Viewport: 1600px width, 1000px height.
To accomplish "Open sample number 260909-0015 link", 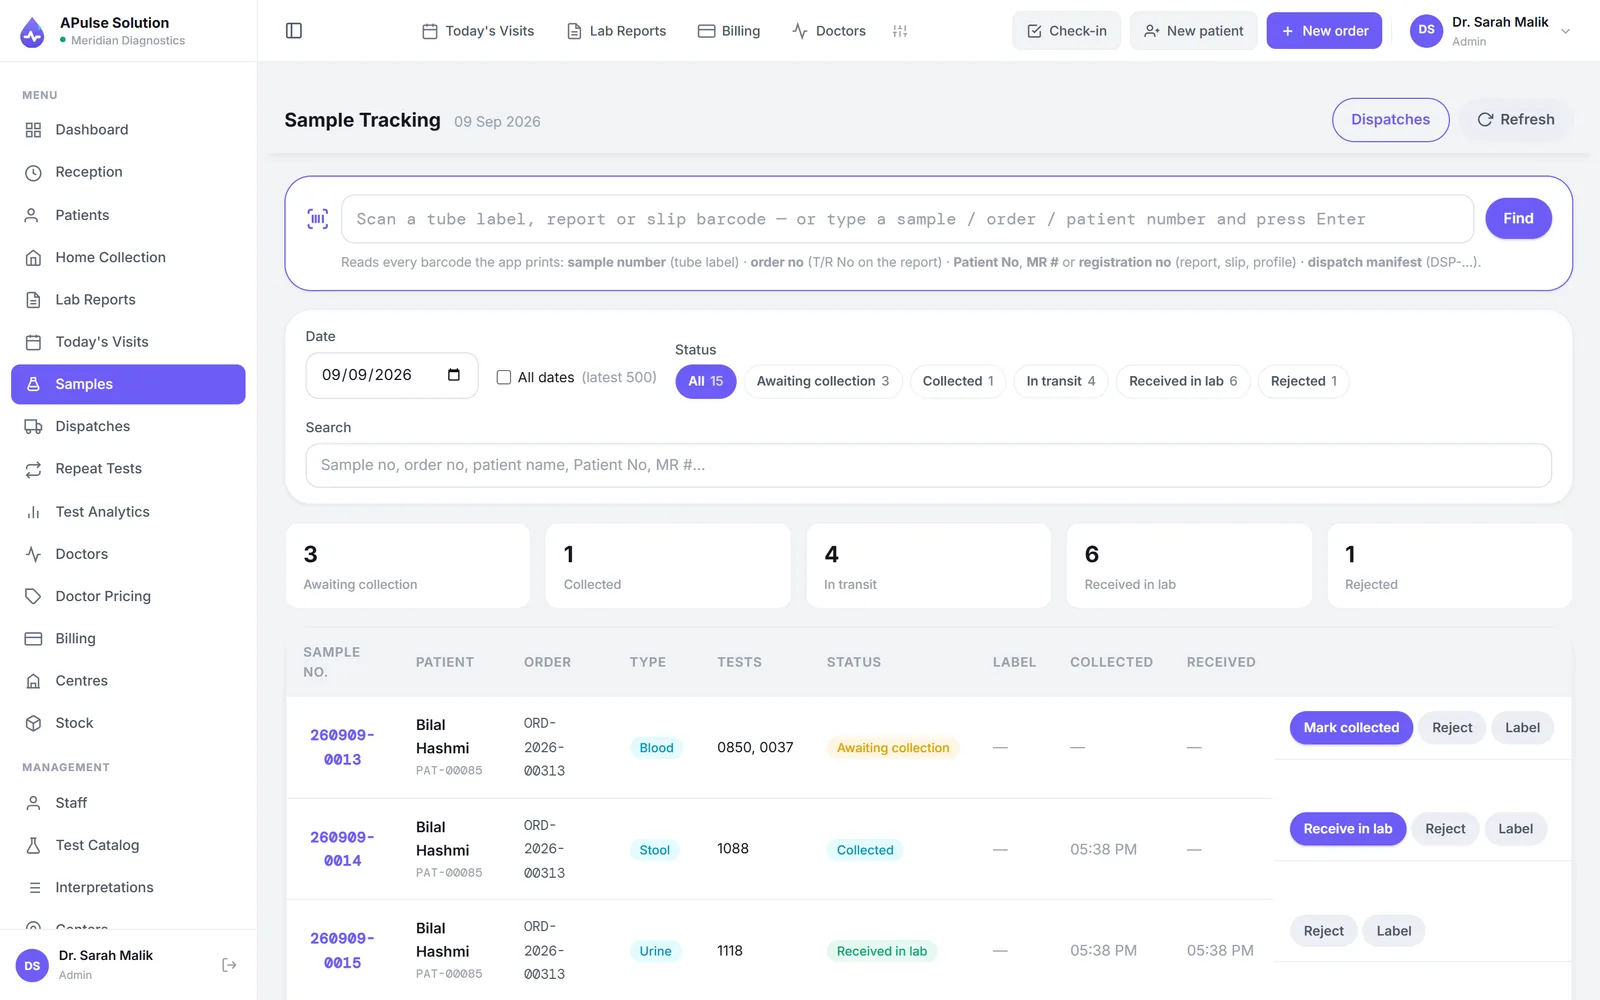I will 342,951.
